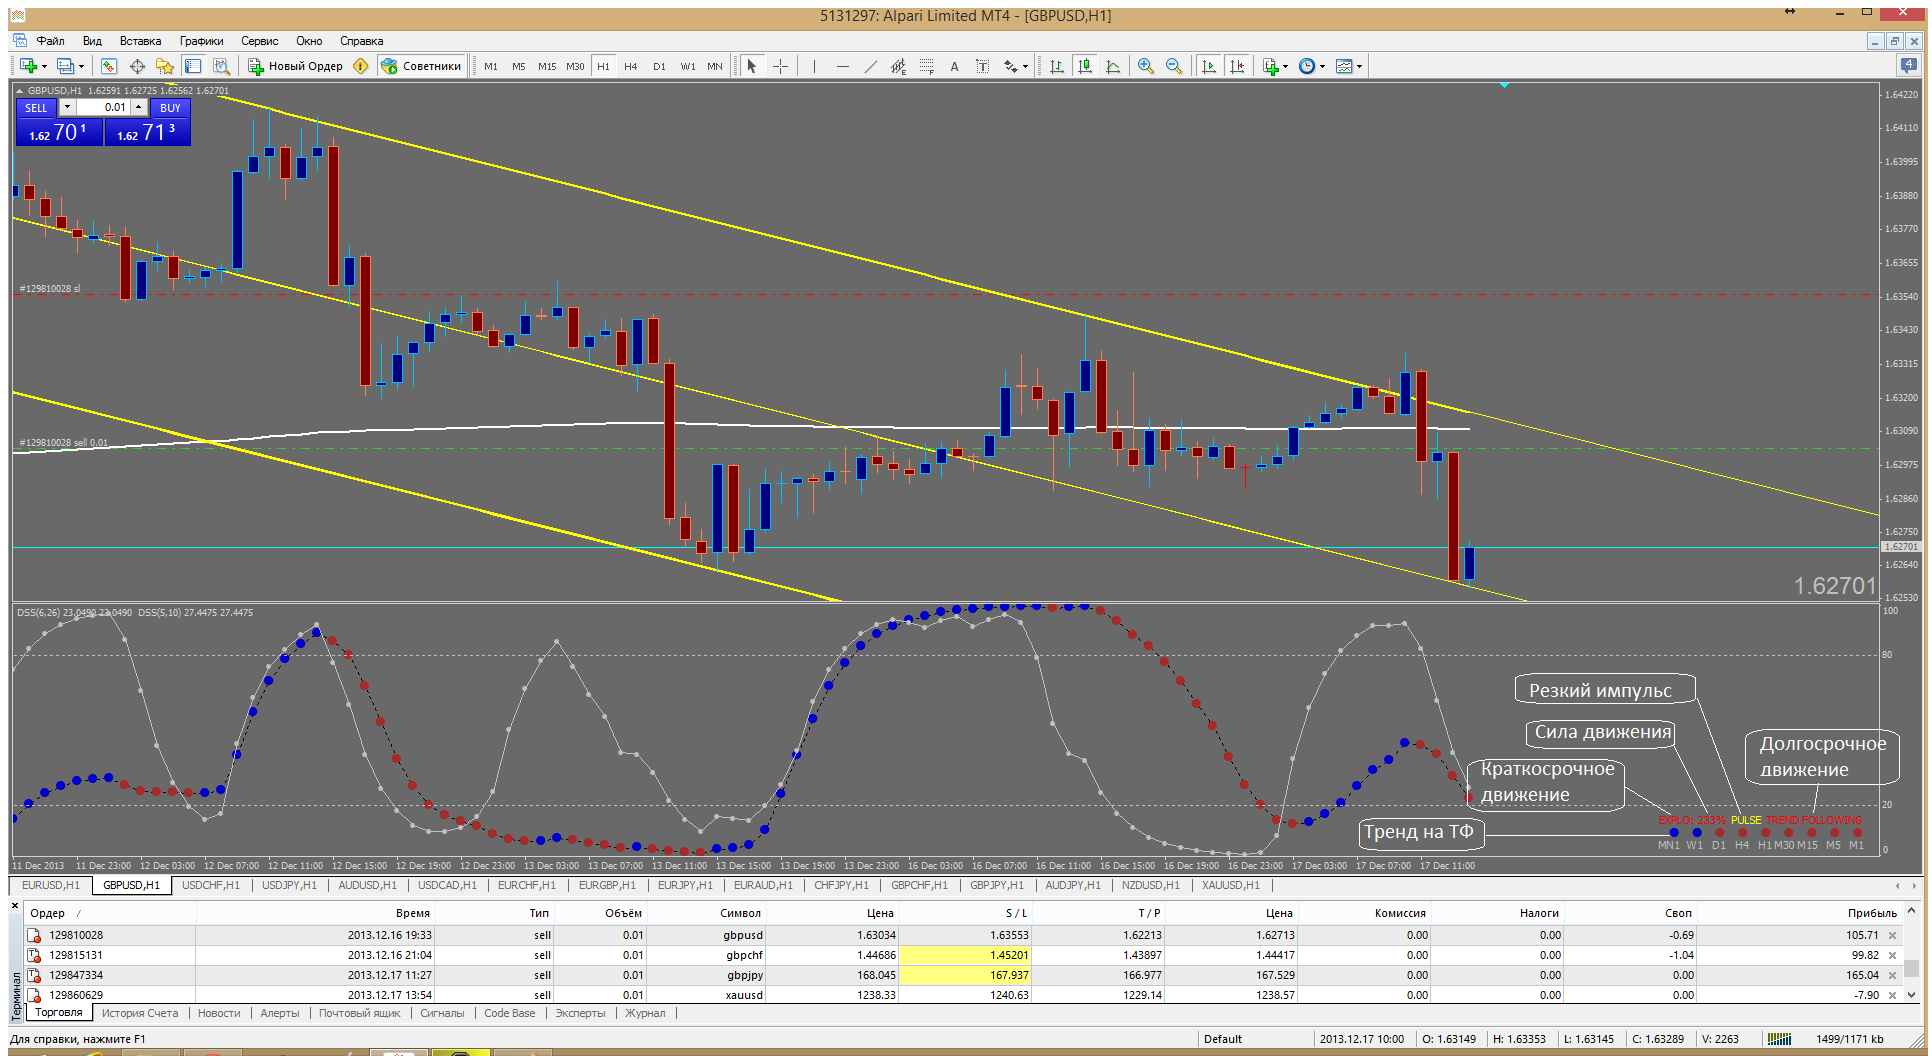Open a new chart with toolbar icon
1932x1056 pixels.
[28, 66]
